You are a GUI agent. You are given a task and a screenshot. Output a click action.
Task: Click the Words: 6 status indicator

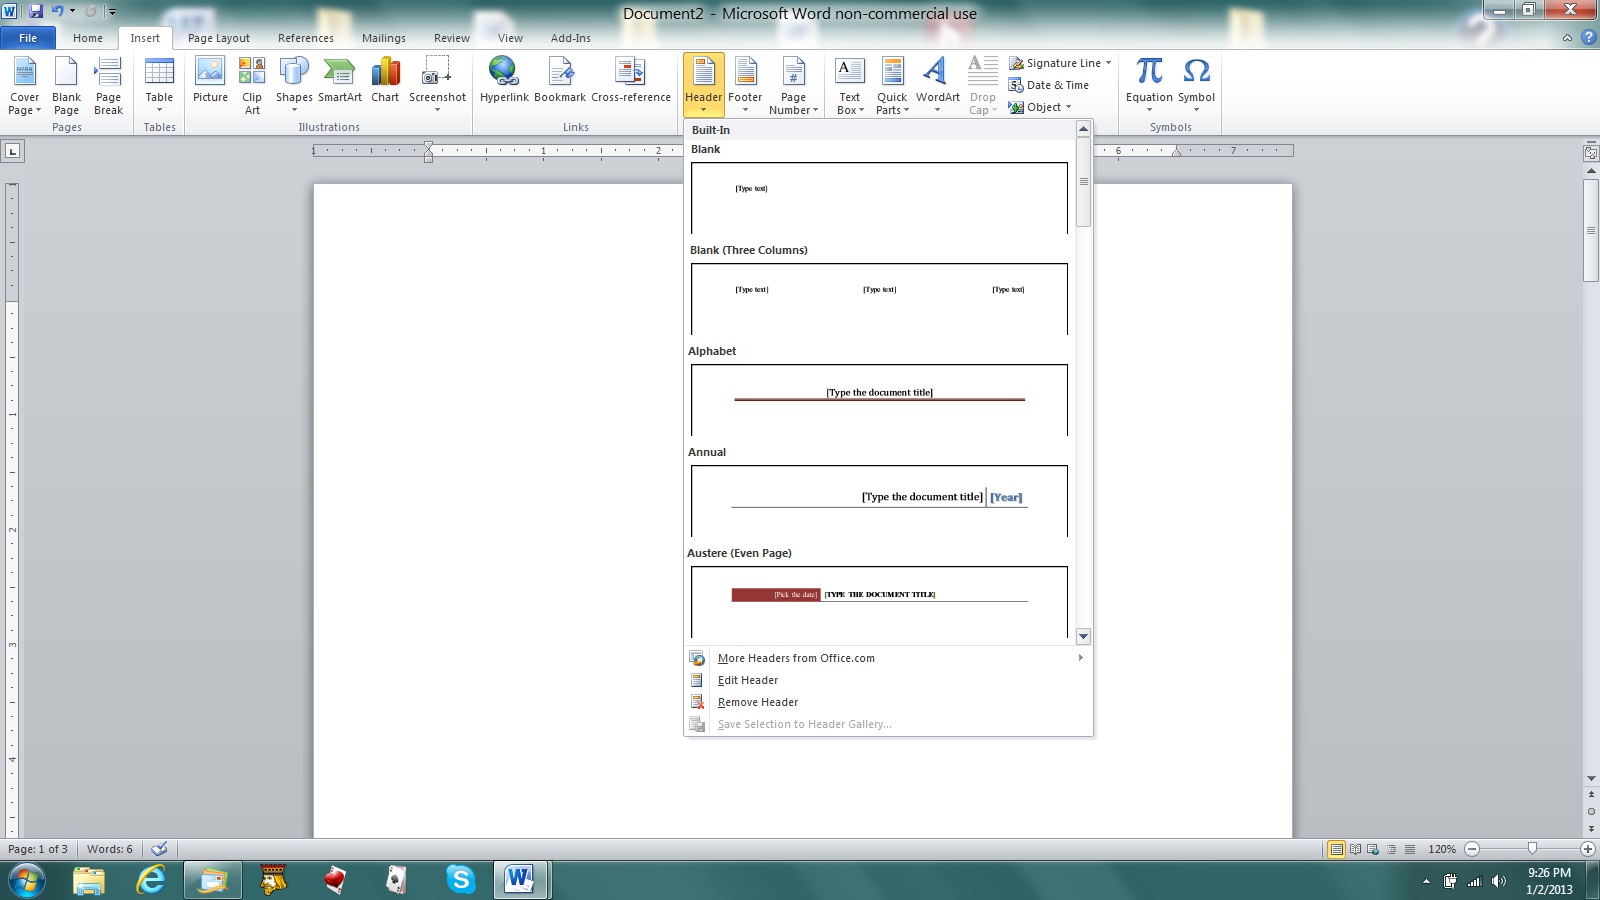[x=109, y=849]
